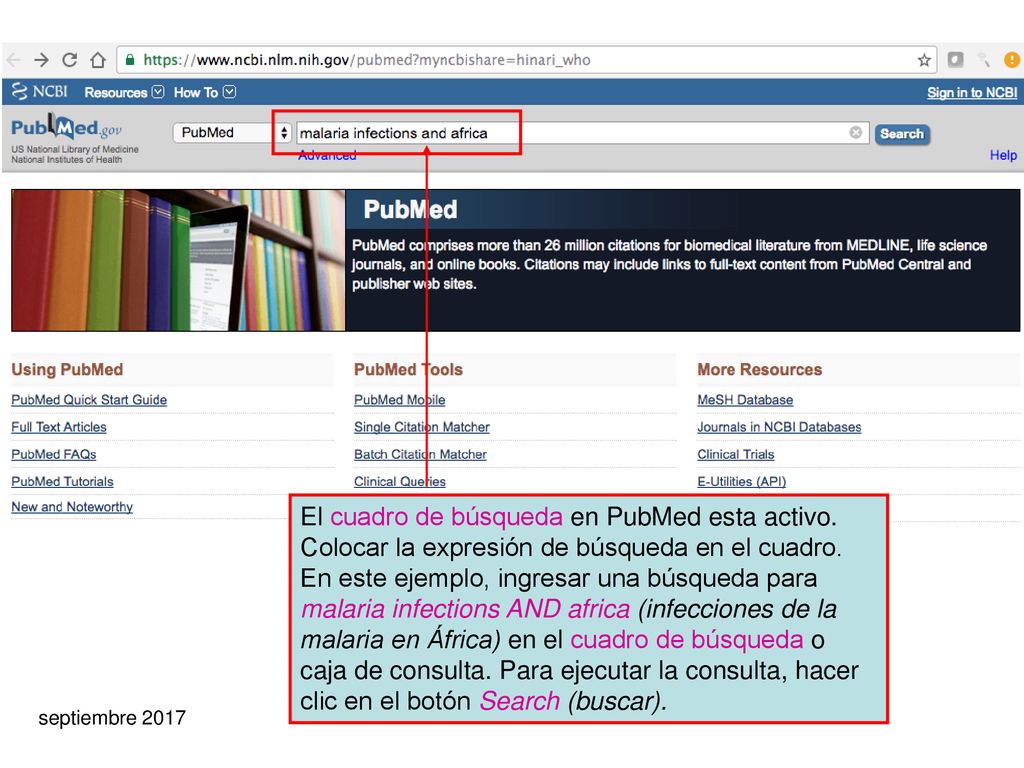
Task: Open the Help link
Action: (1003, 155)
